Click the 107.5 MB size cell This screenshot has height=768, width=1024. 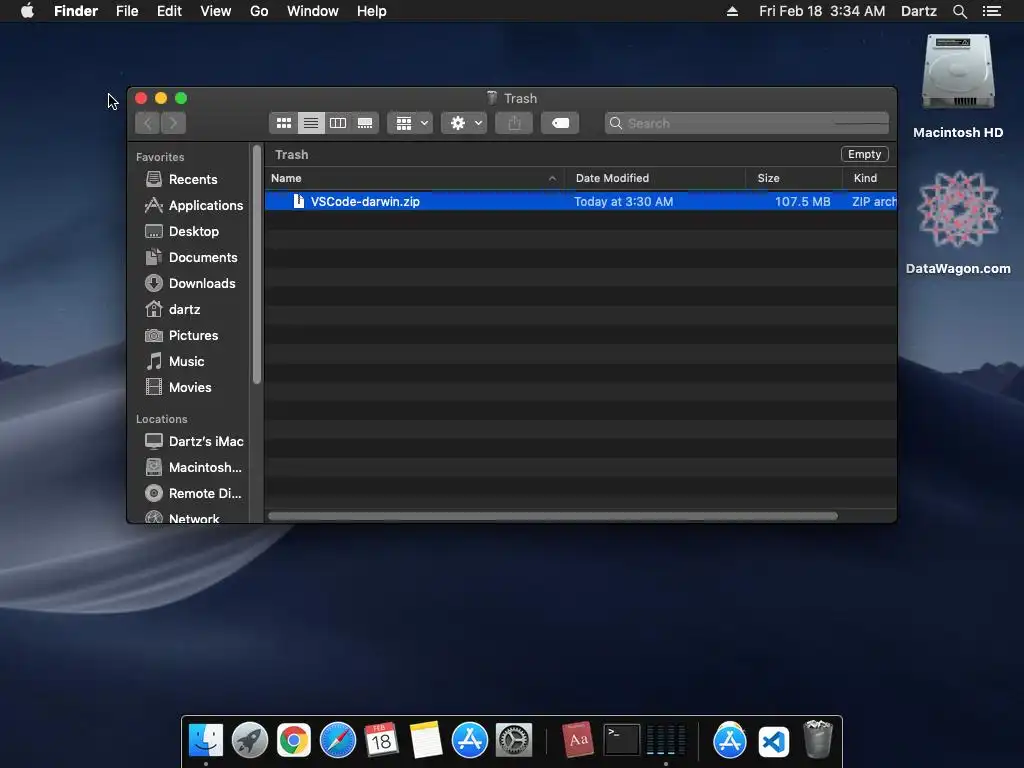pos(803,201)
